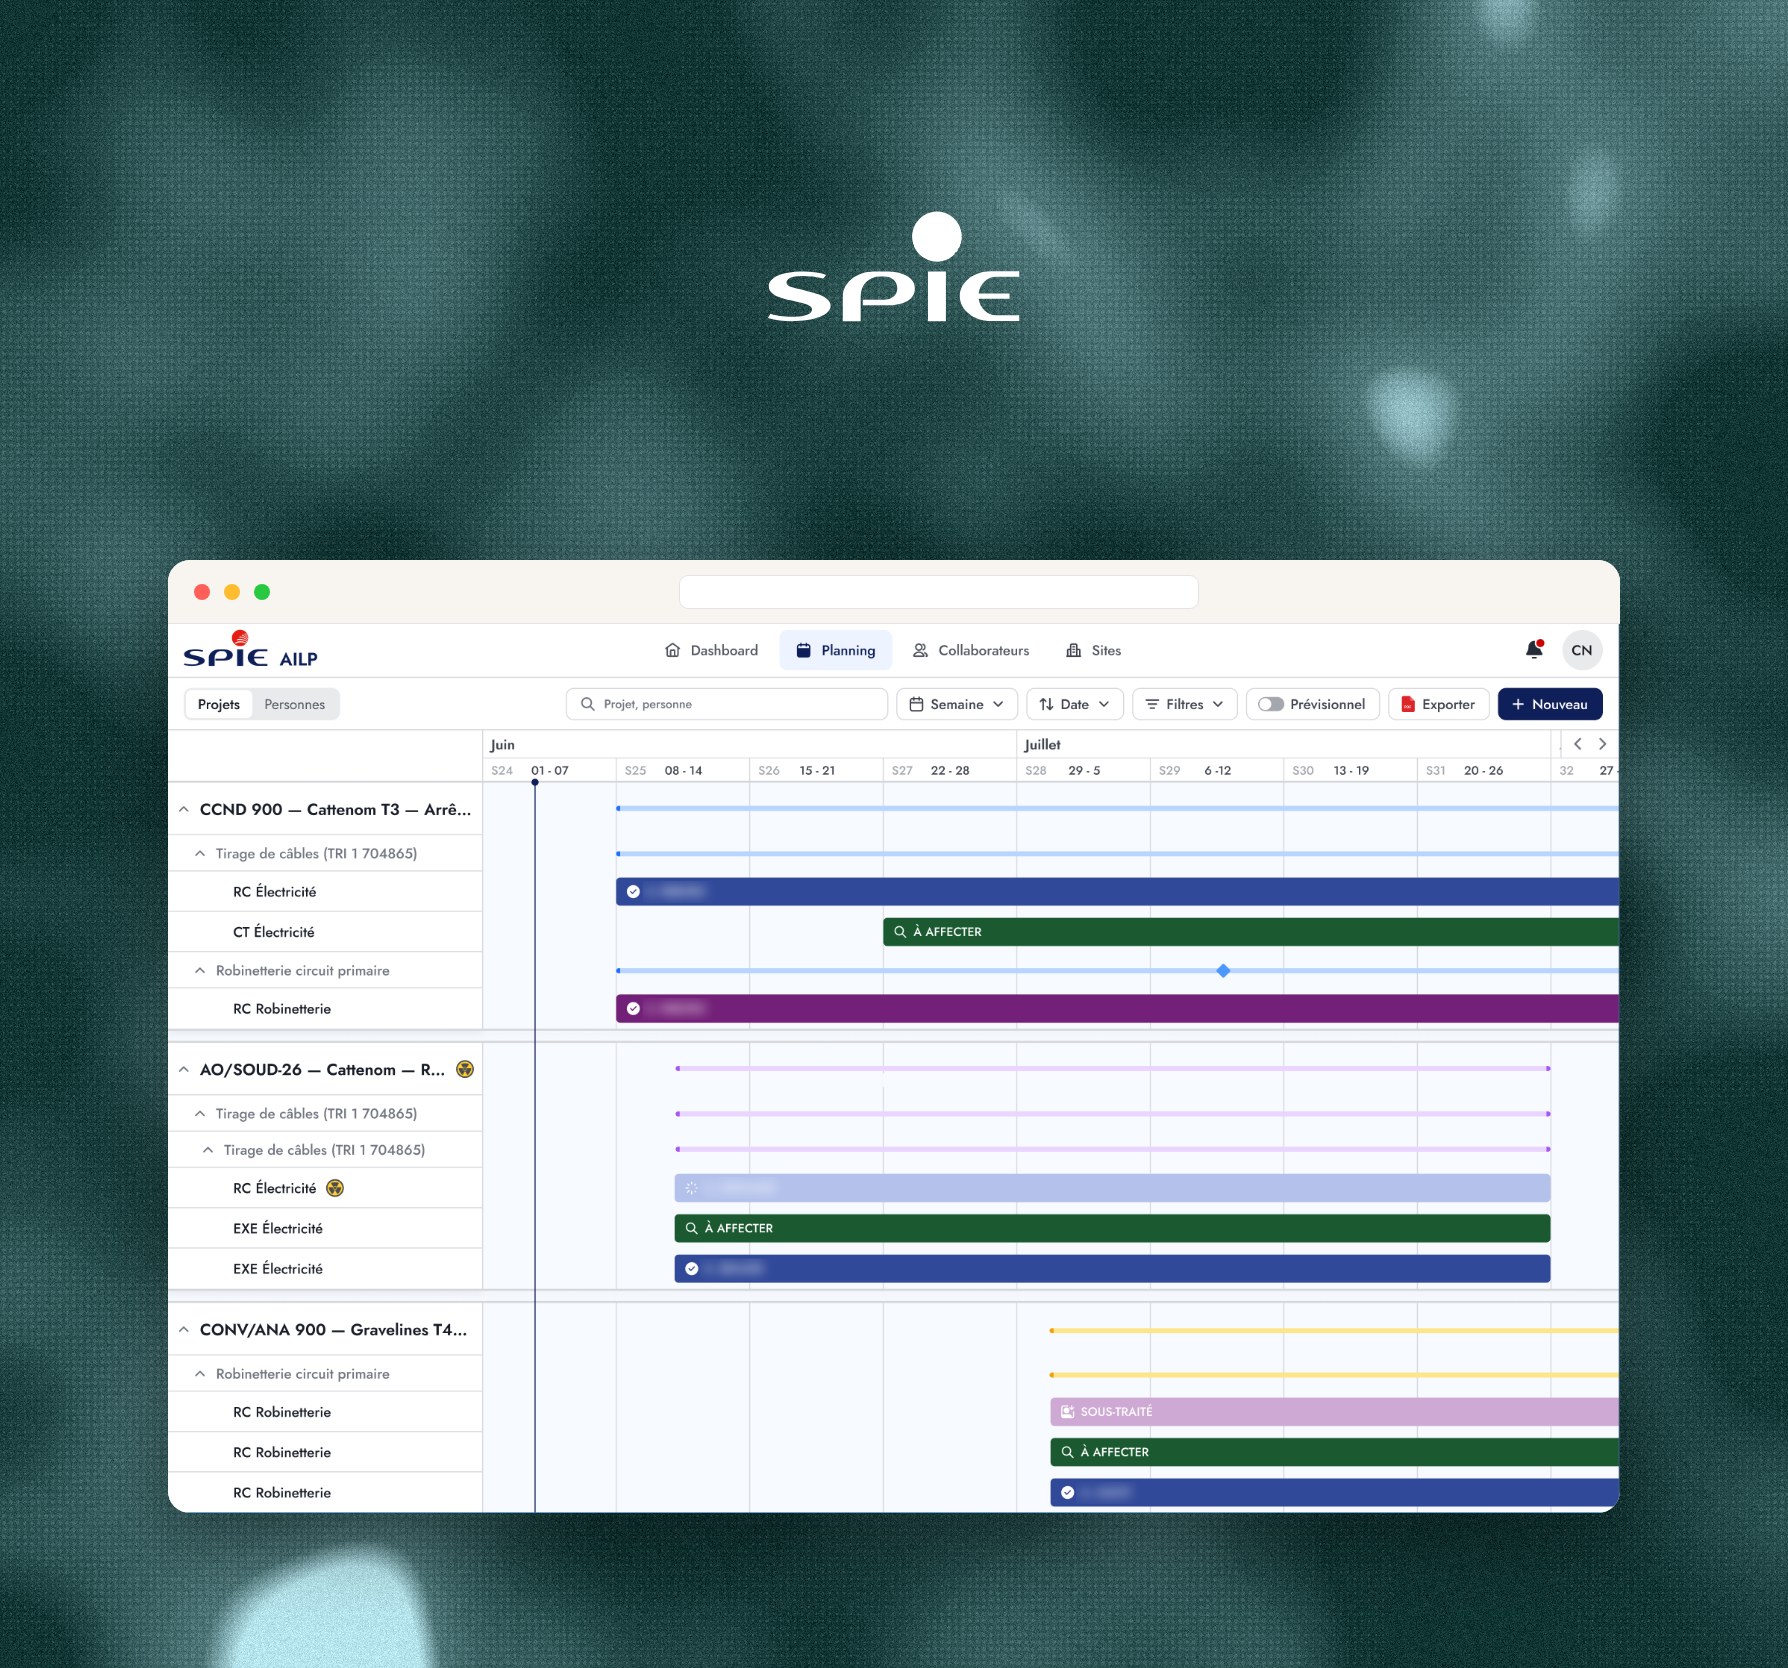
Task: Click the Collaborateurs people icon
Action: (920, 650)
